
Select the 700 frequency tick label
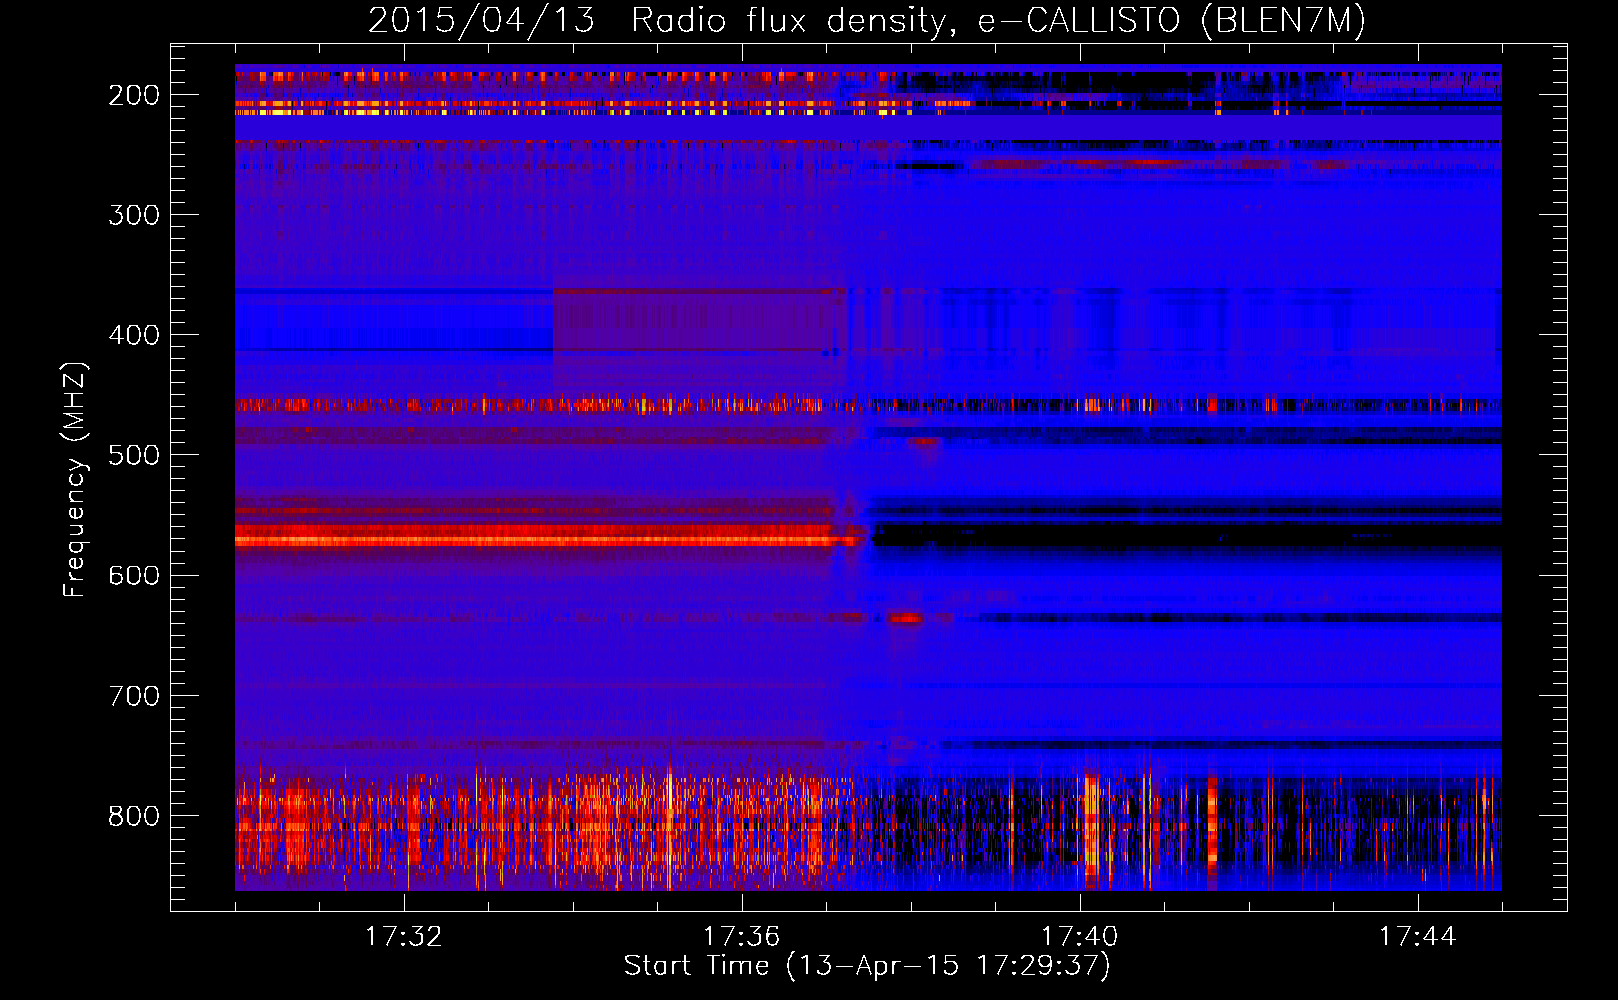[x=134, y=695]
